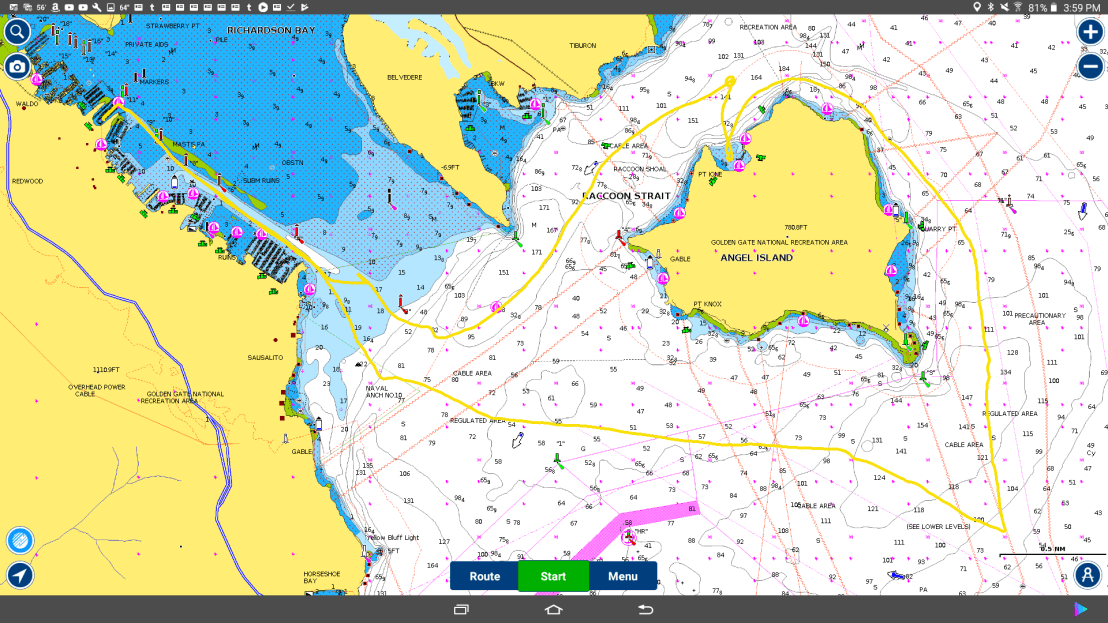Tap the RACCOON STRAIT chart label
The width and height of the screenshot is (1108, 623).
coord(626,196)
